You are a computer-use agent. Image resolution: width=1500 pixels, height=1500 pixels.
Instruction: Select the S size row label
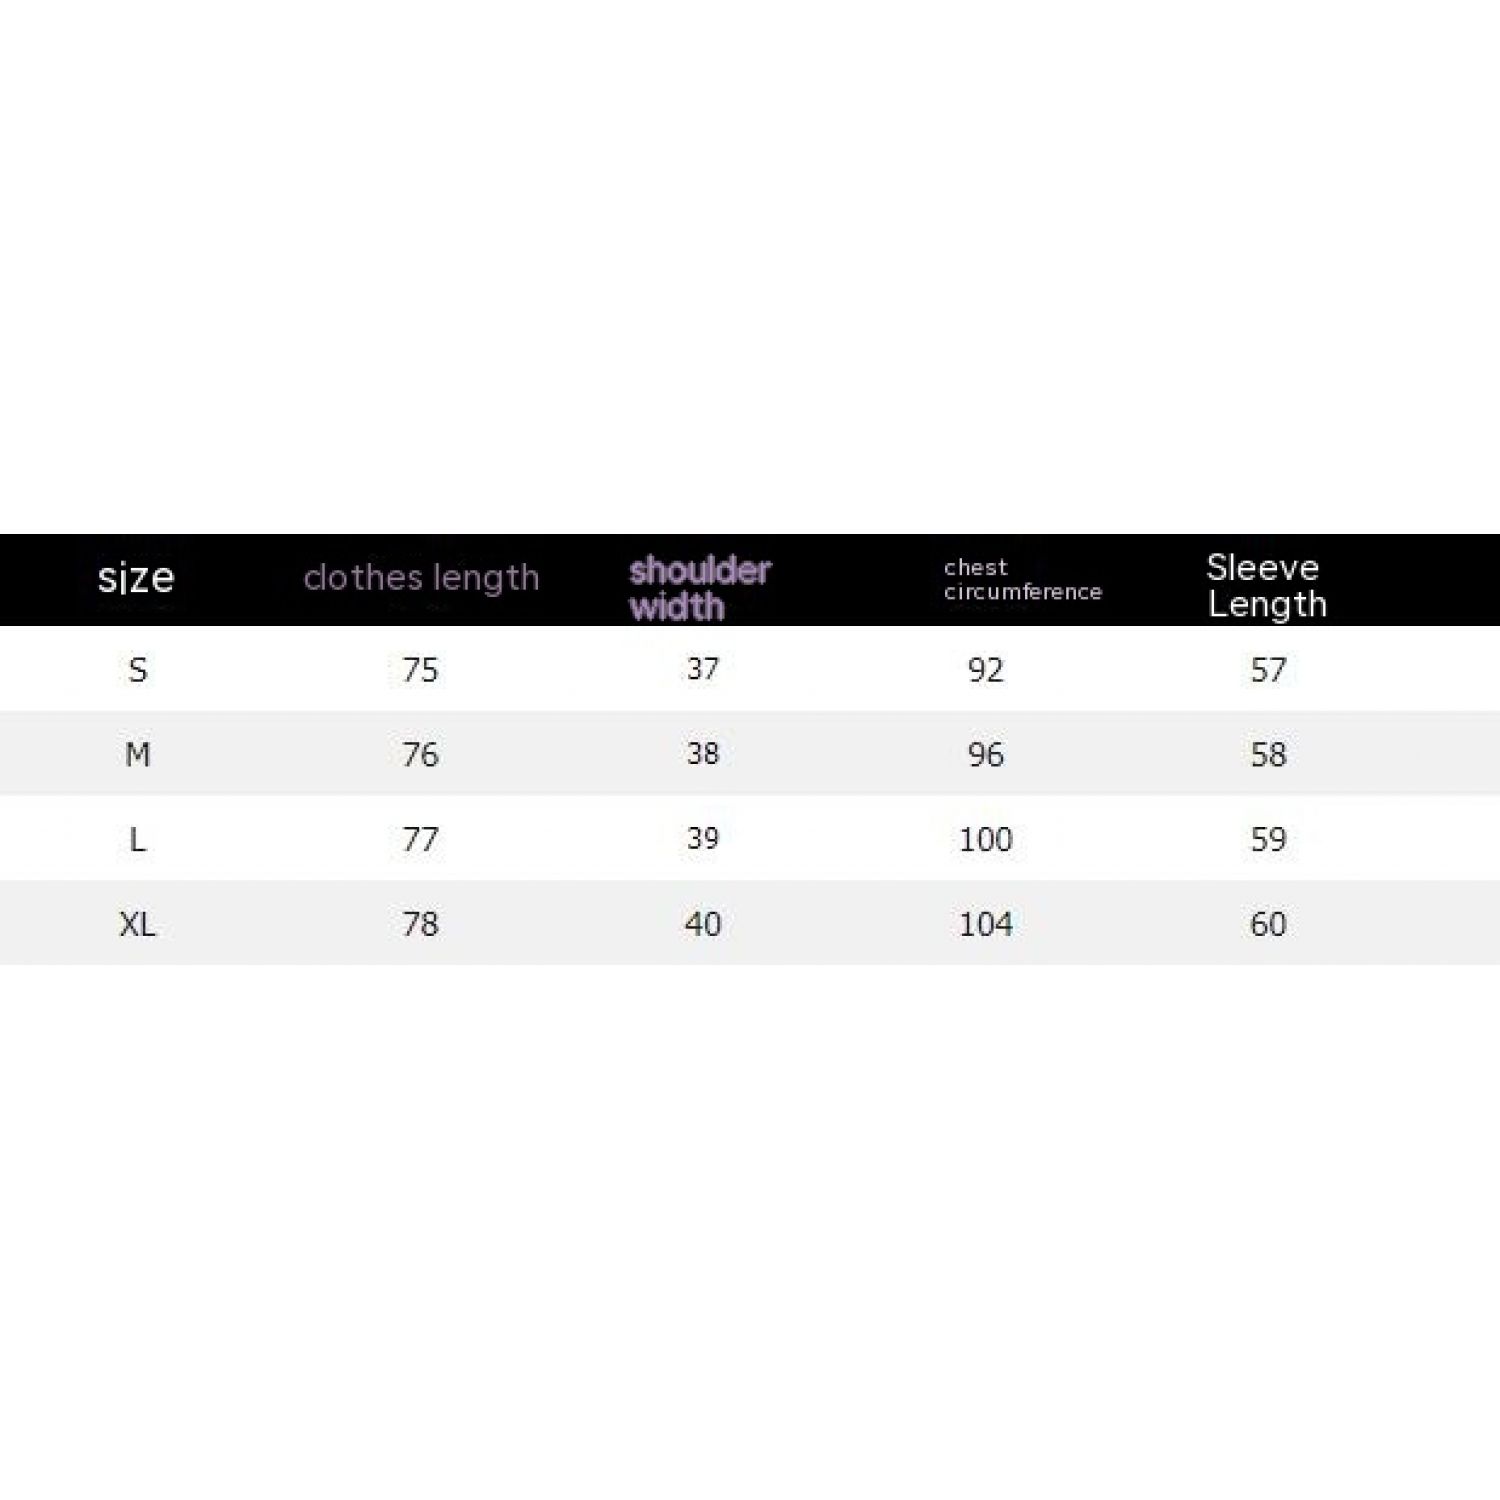tap(138, 670)
